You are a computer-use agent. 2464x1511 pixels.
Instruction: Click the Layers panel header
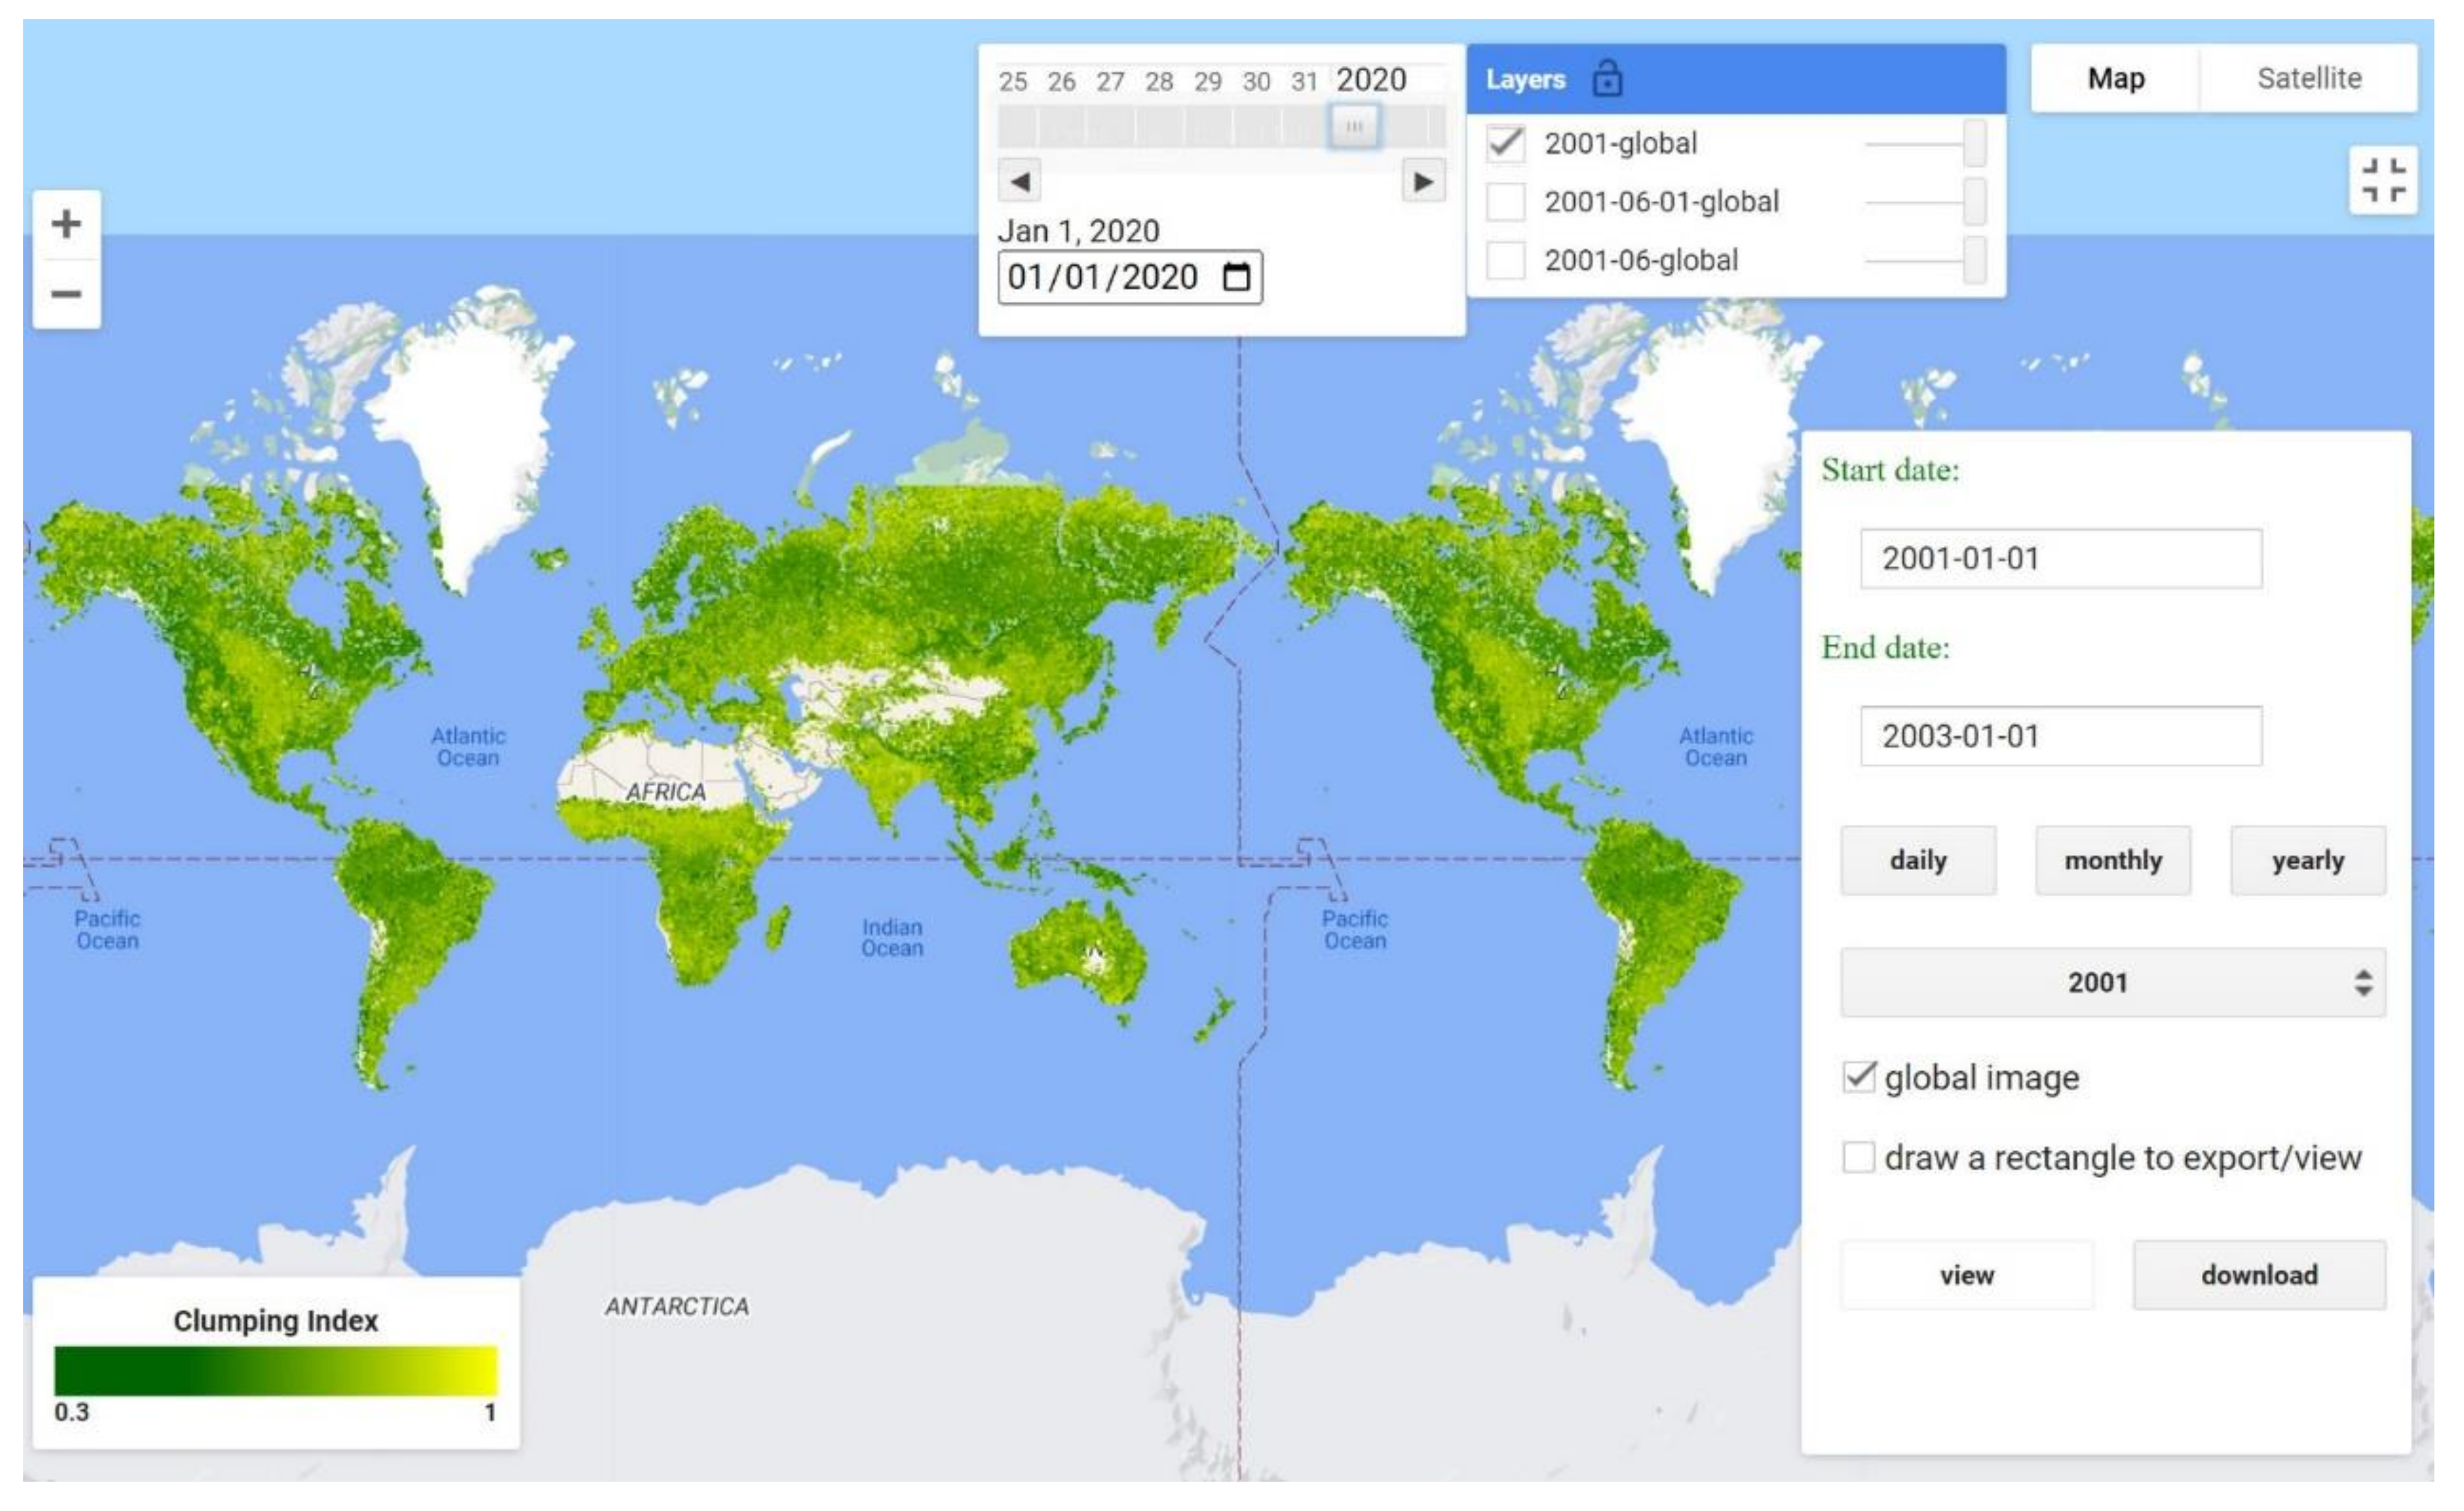pyautogui.click(x=1735, y=78)
